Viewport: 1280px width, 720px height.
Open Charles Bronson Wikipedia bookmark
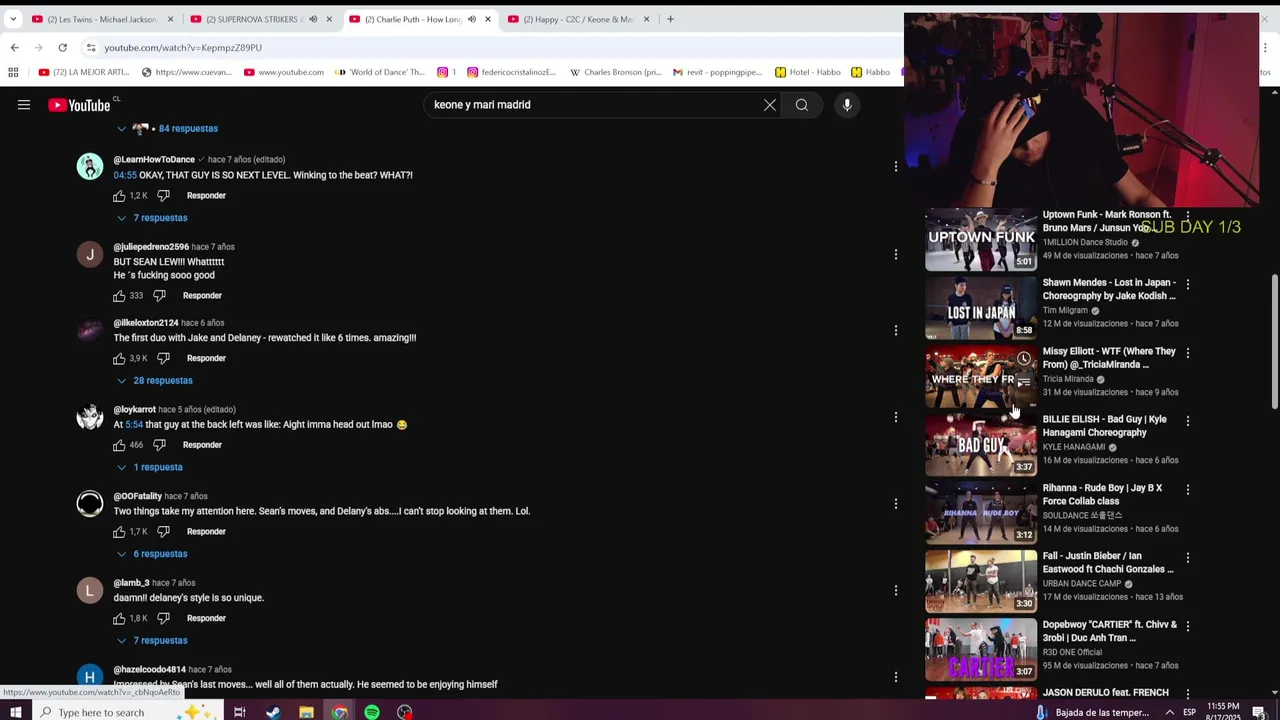[616, 72]
